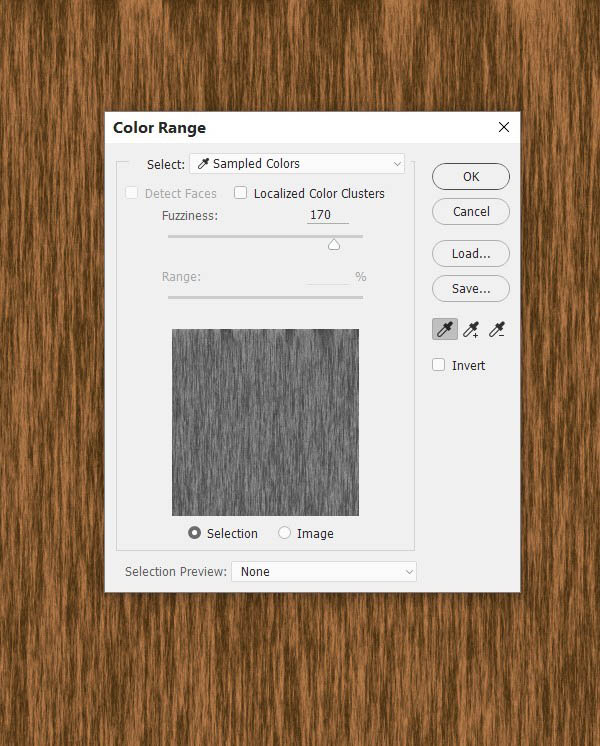600x746 pixels.
Task: Click the OK button
Action: [x=471, y=177]
